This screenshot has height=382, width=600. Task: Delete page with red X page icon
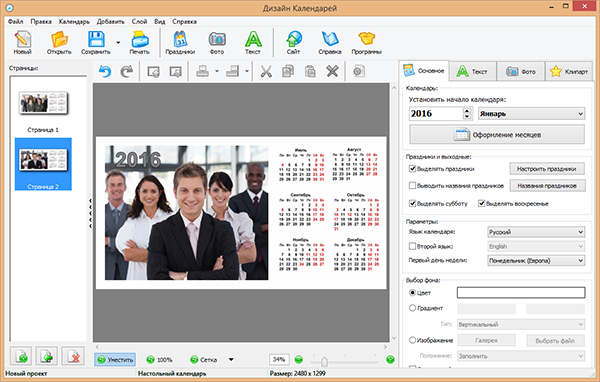pyautogui.click(x=73, y=357)
